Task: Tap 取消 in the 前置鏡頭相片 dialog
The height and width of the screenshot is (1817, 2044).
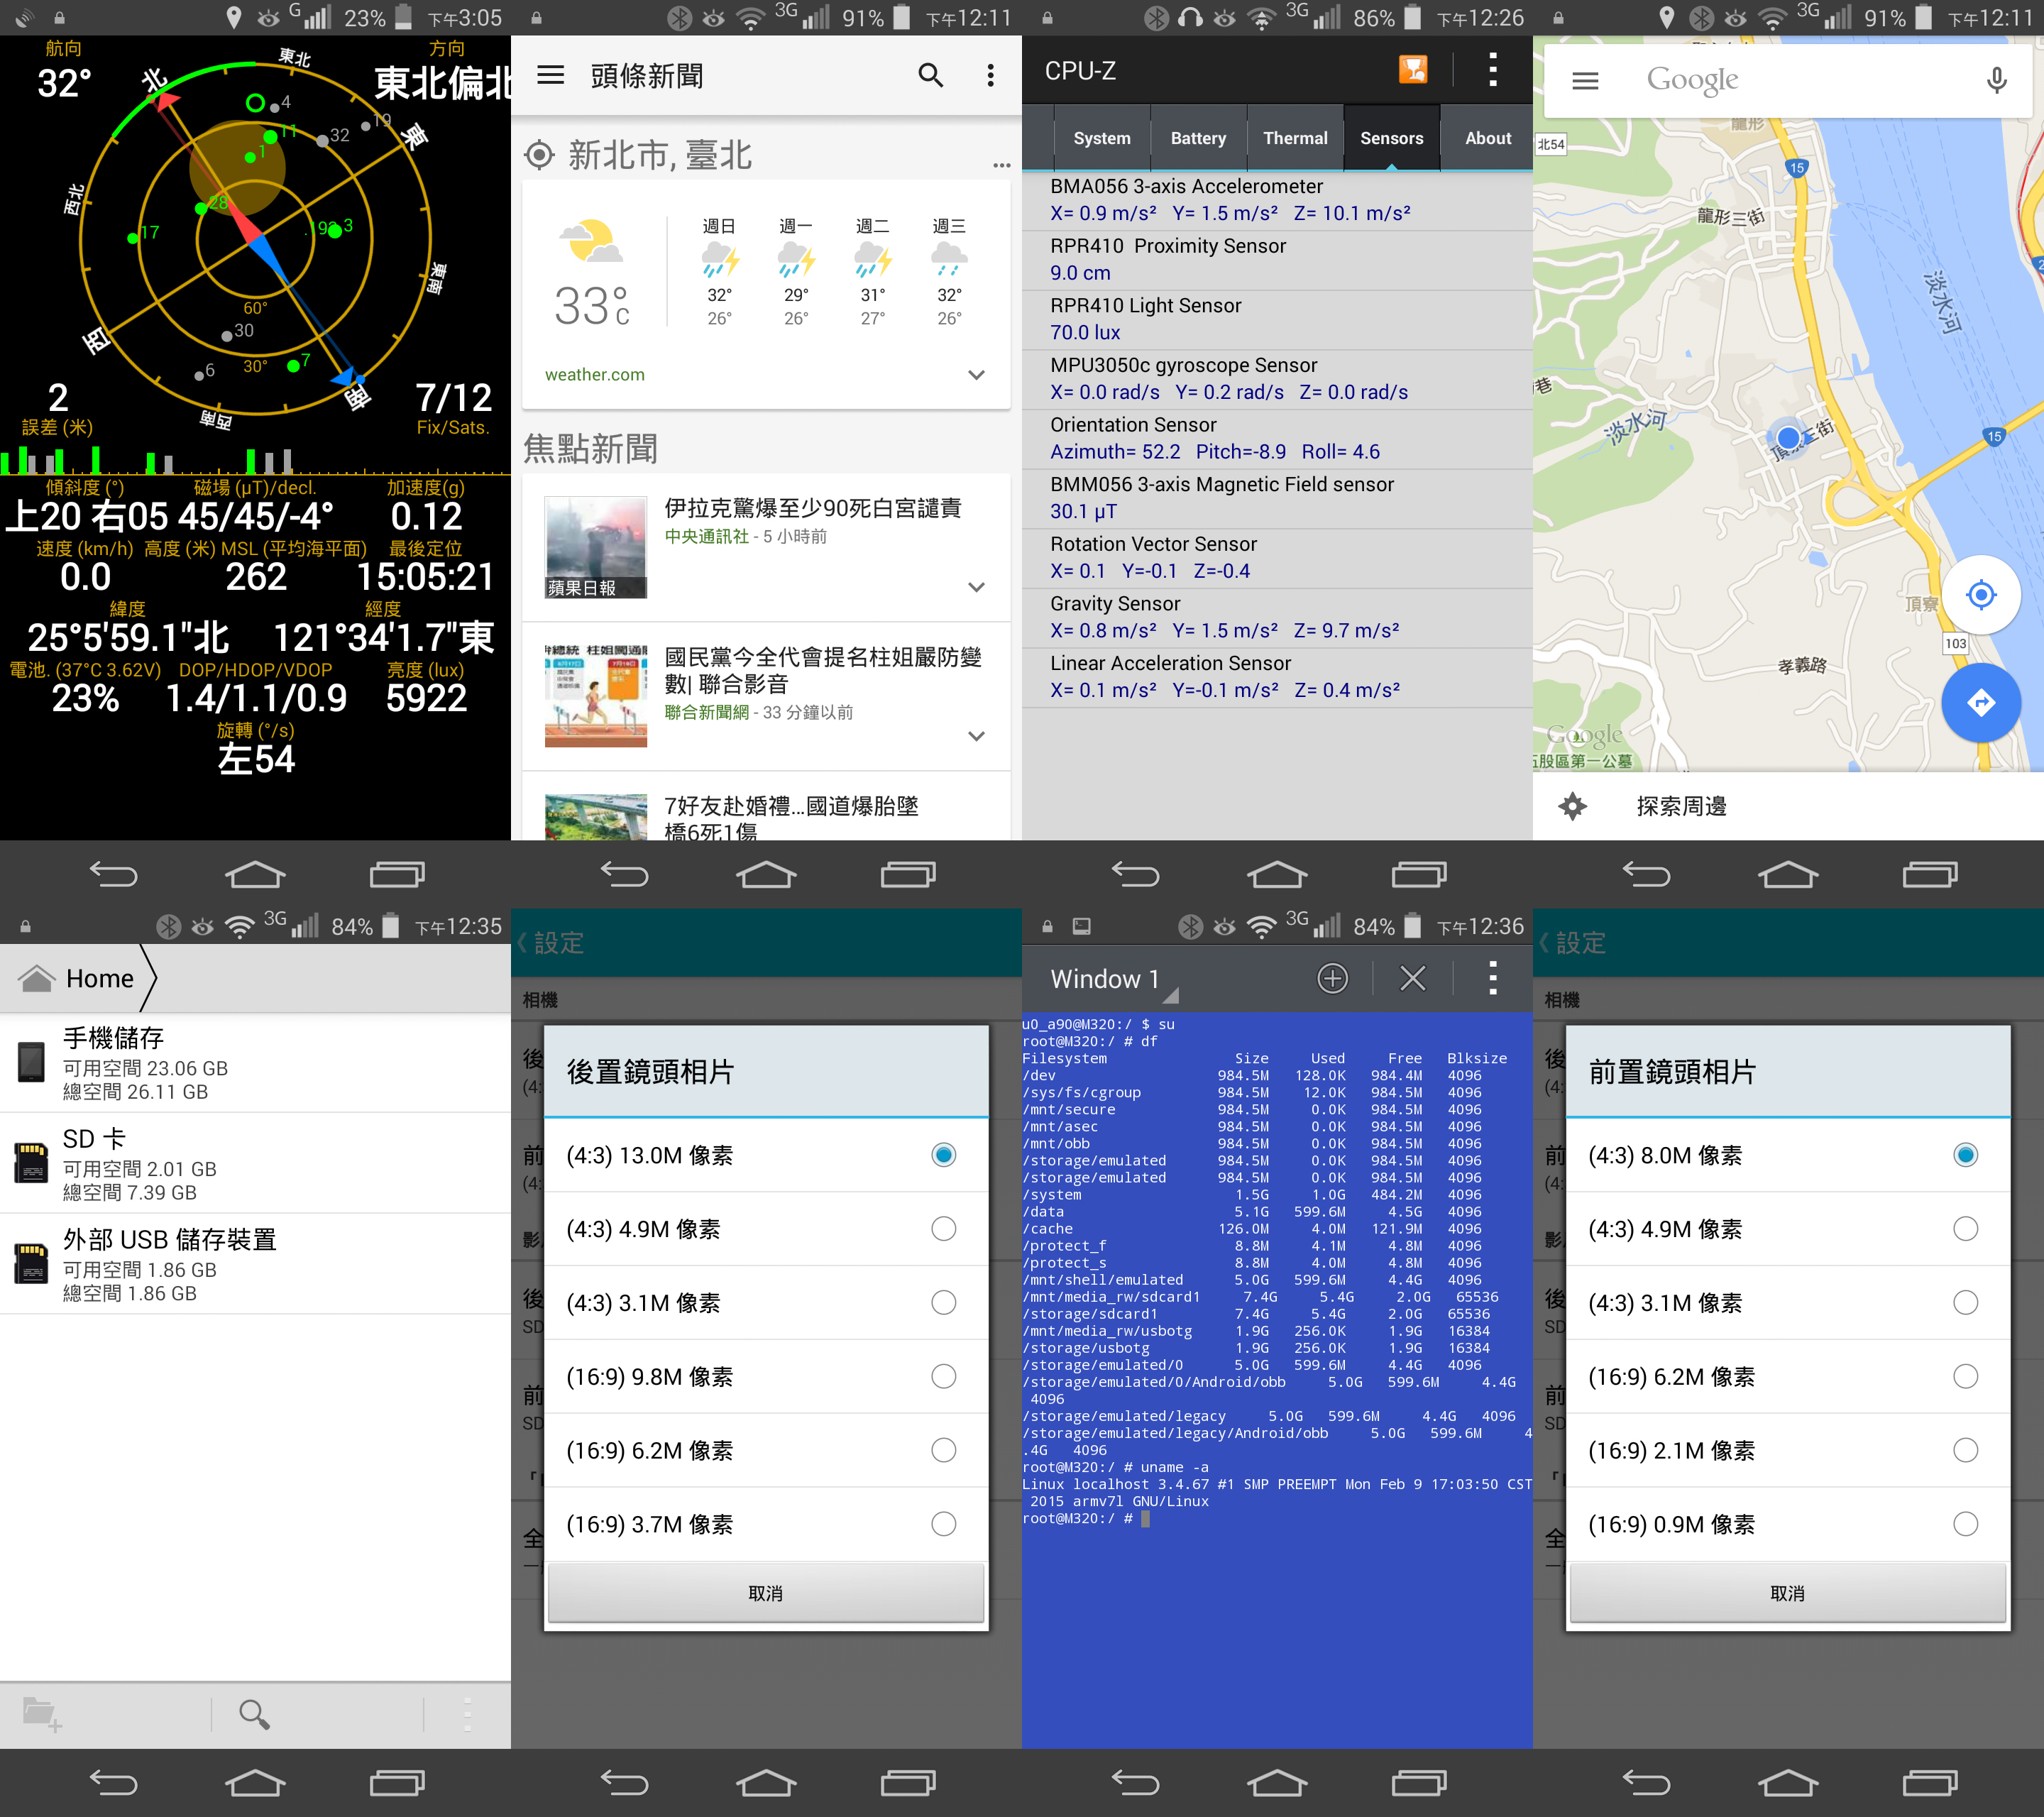Action: point(1788,1593)
